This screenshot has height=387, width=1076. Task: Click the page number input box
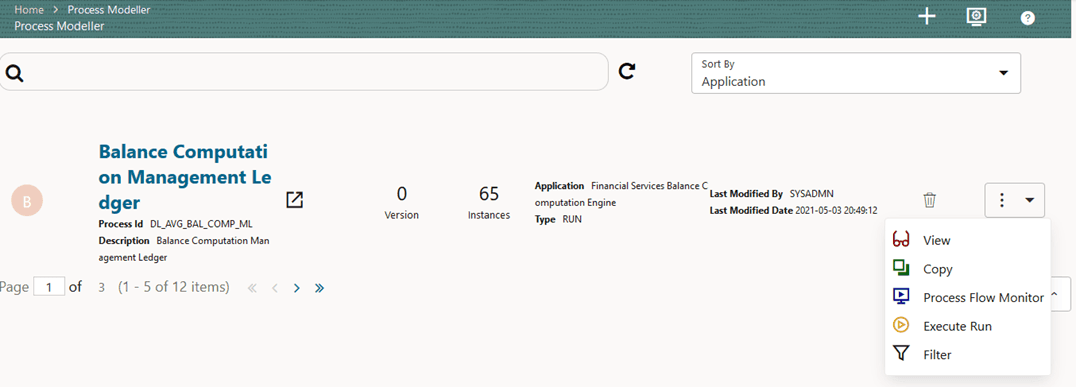coord(49,287)
